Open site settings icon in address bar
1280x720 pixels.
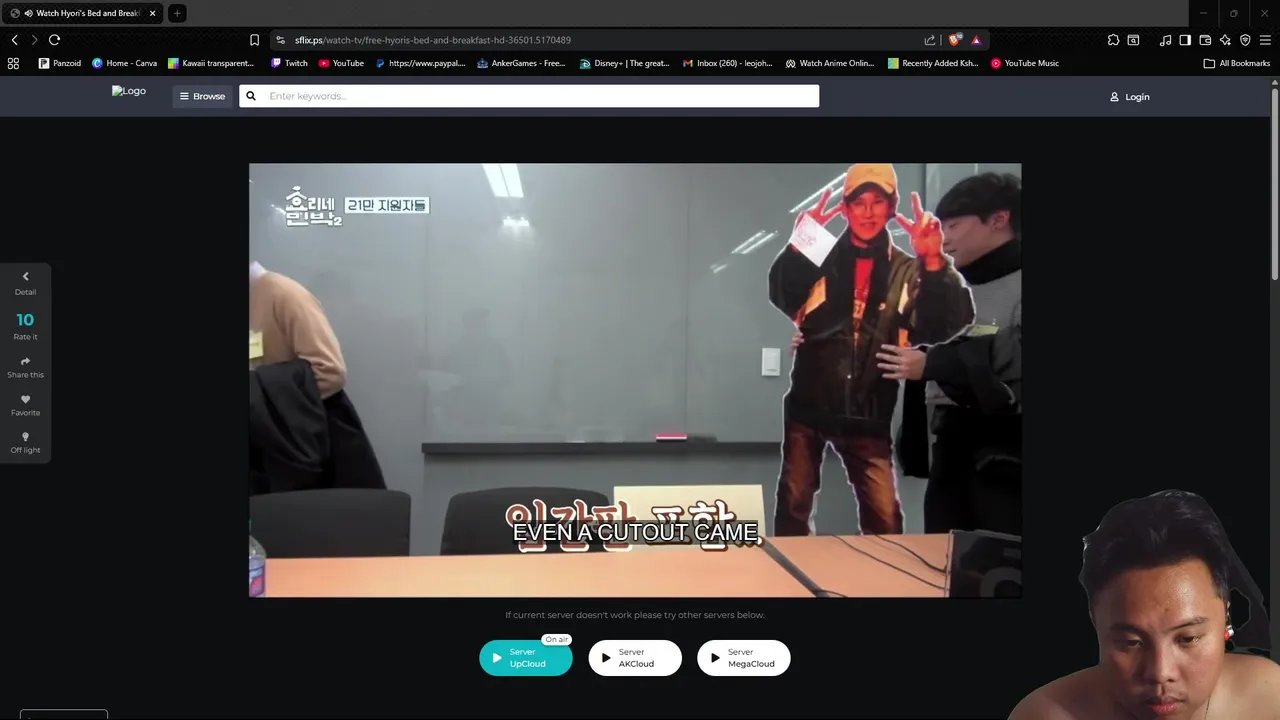[281, 40]
